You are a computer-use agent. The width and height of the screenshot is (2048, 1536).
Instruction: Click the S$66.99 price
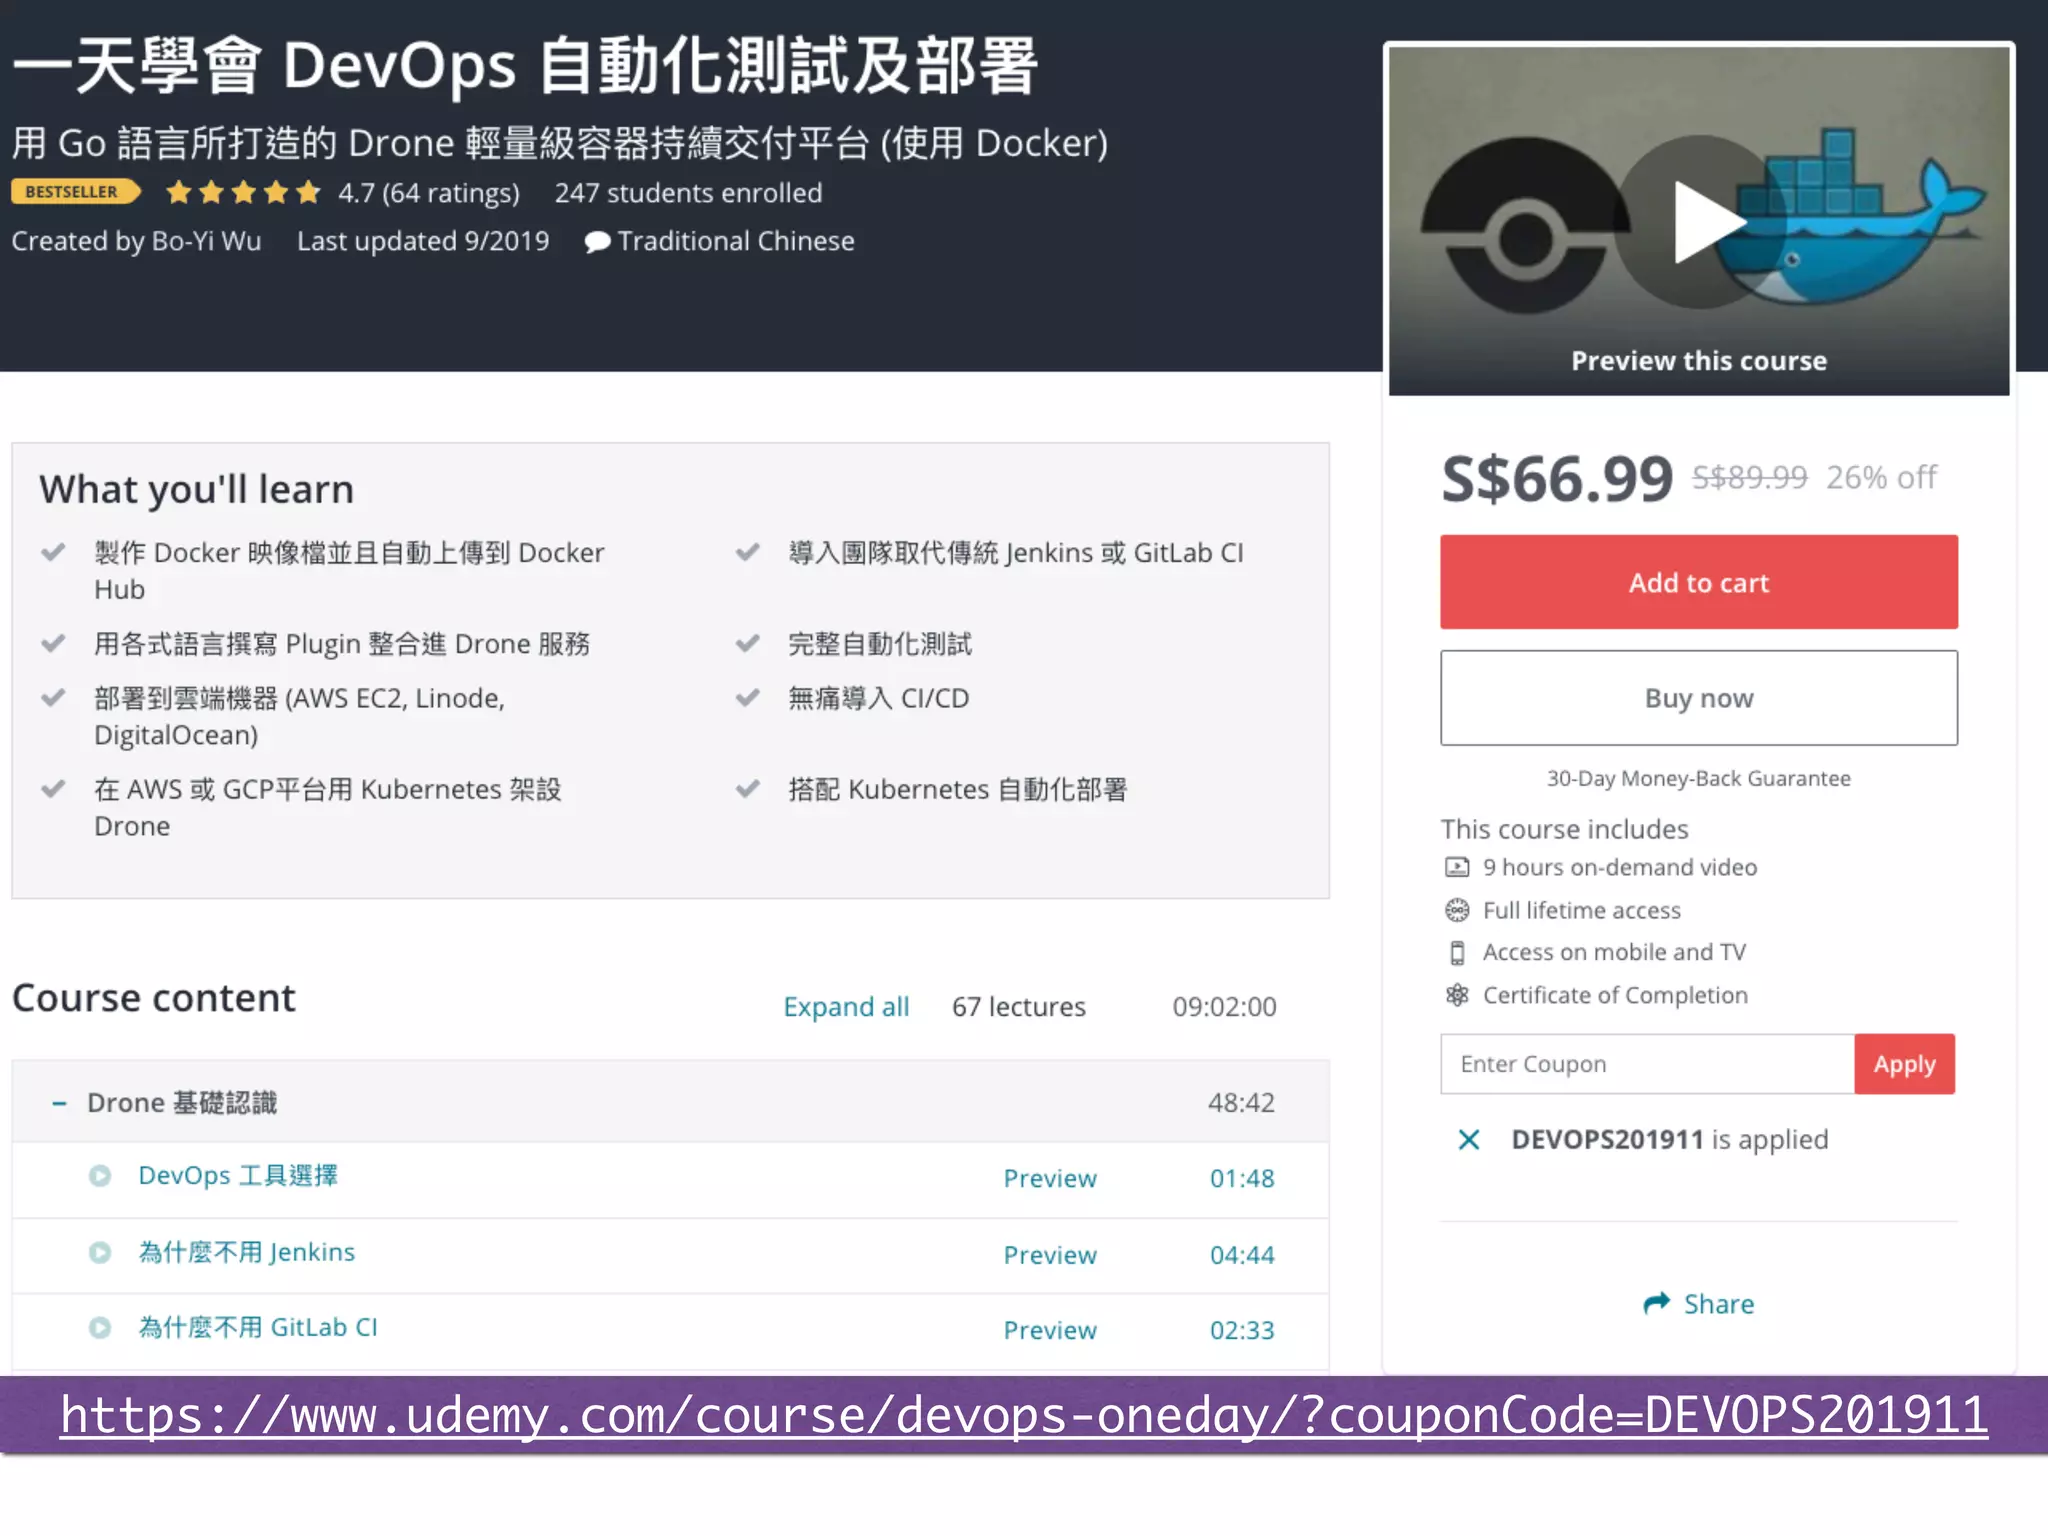point(1557,479)
